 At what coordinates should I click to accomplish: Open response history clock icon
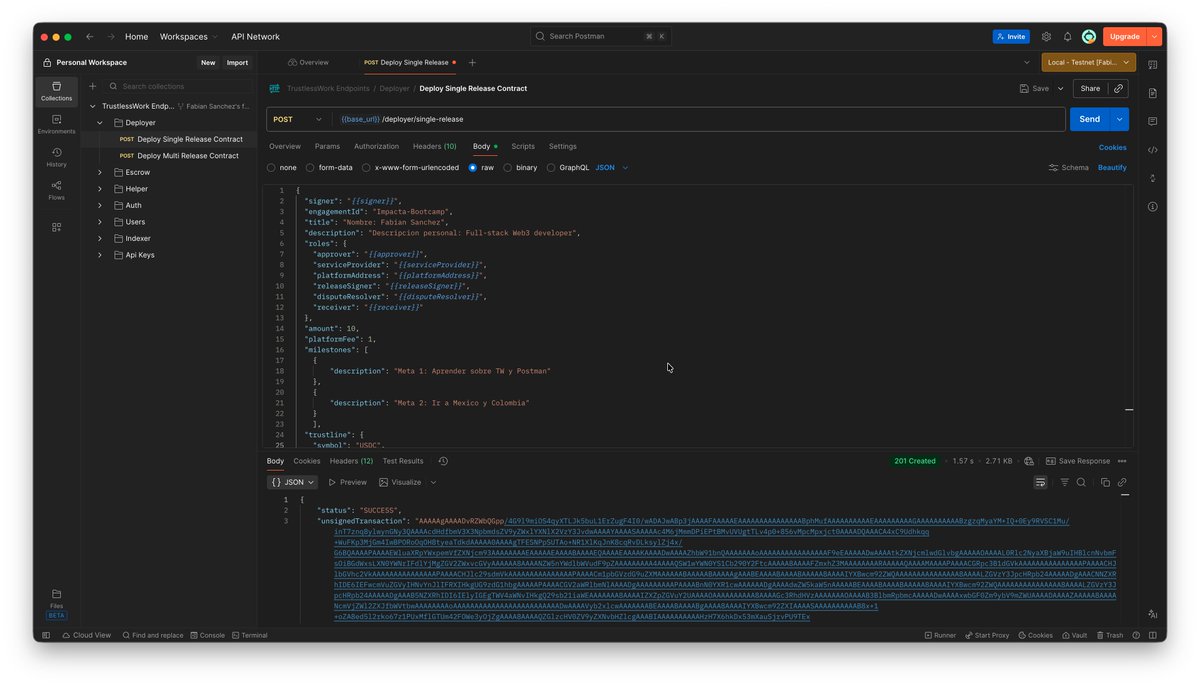click(443, 461)
